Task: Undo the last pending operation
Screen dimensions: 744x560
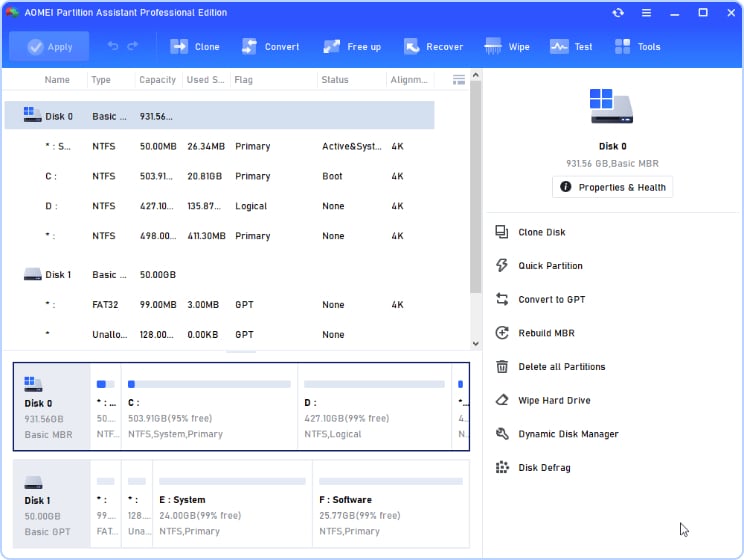Action: 113,46
